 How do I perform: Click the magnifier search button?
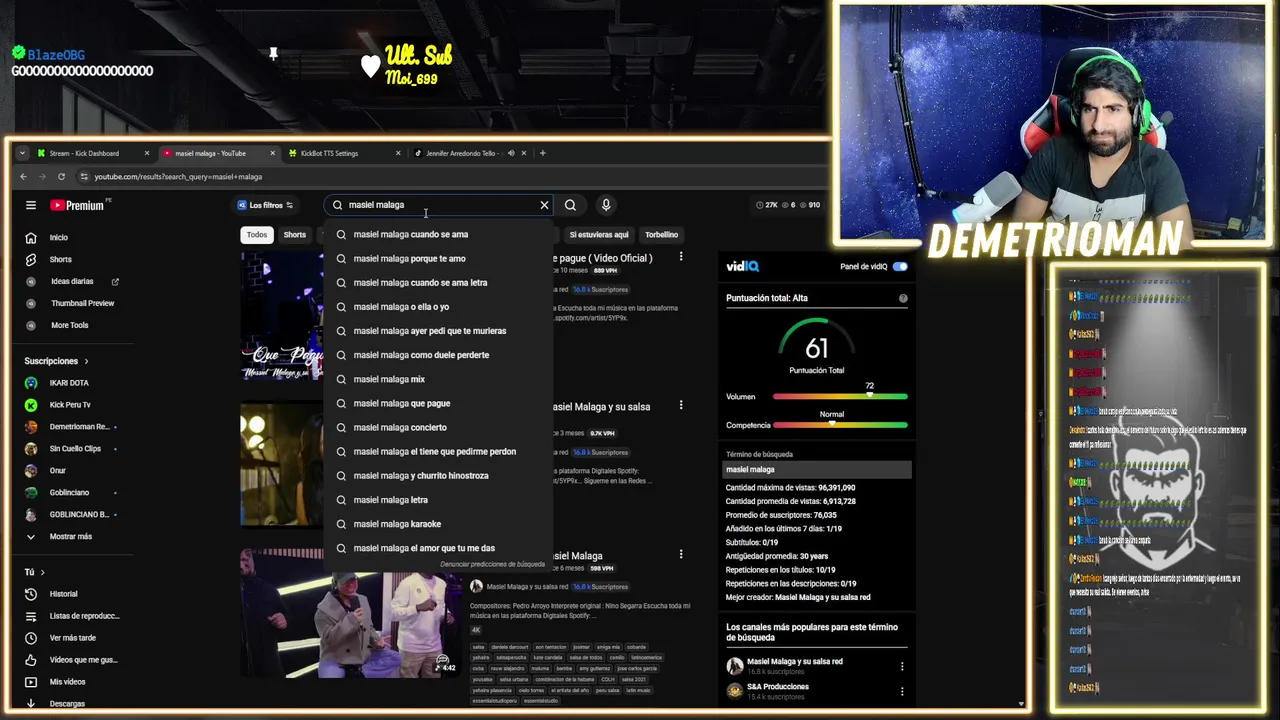(x=570, y=205)
